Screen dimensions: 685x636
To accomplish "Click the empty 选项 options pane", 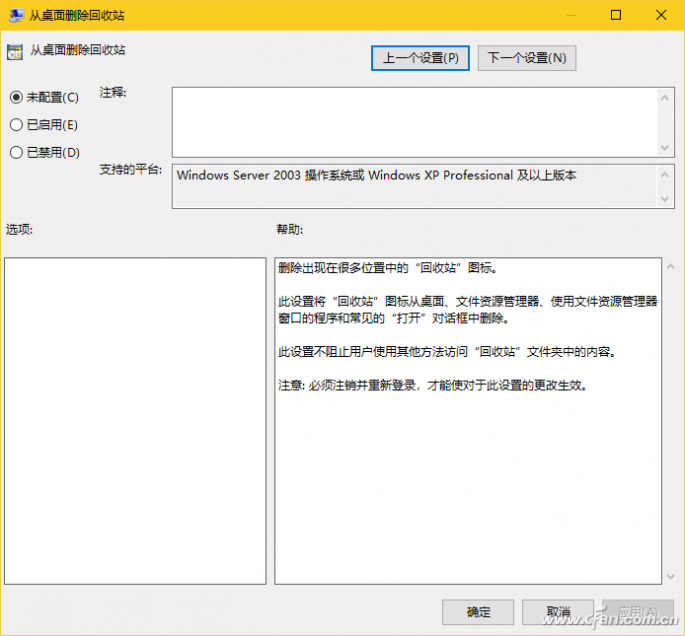I will click(x=135, y=421).
